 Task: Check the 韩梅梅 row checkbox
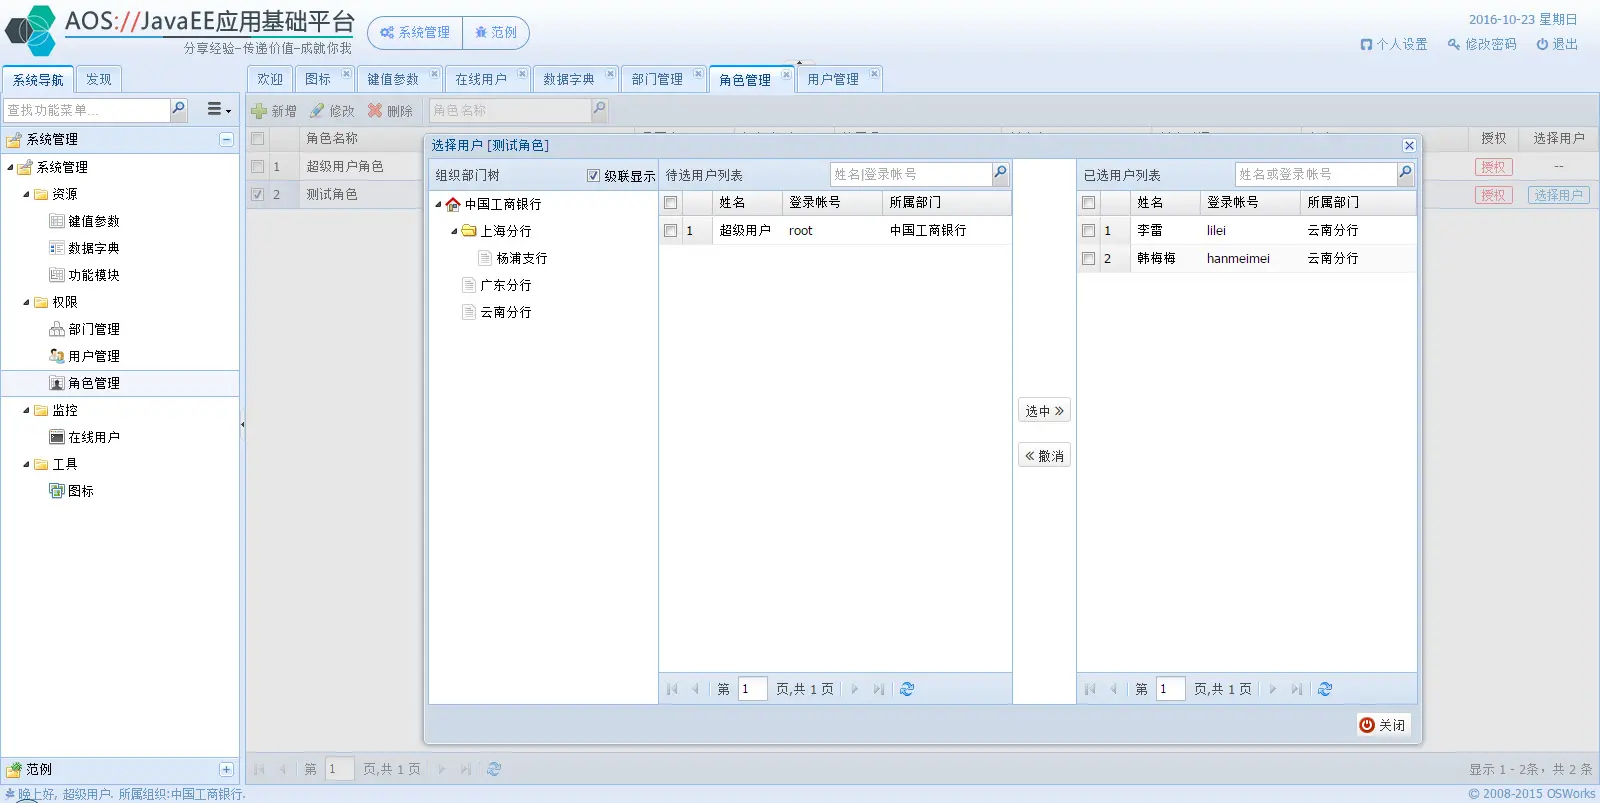click(1089, 259)
